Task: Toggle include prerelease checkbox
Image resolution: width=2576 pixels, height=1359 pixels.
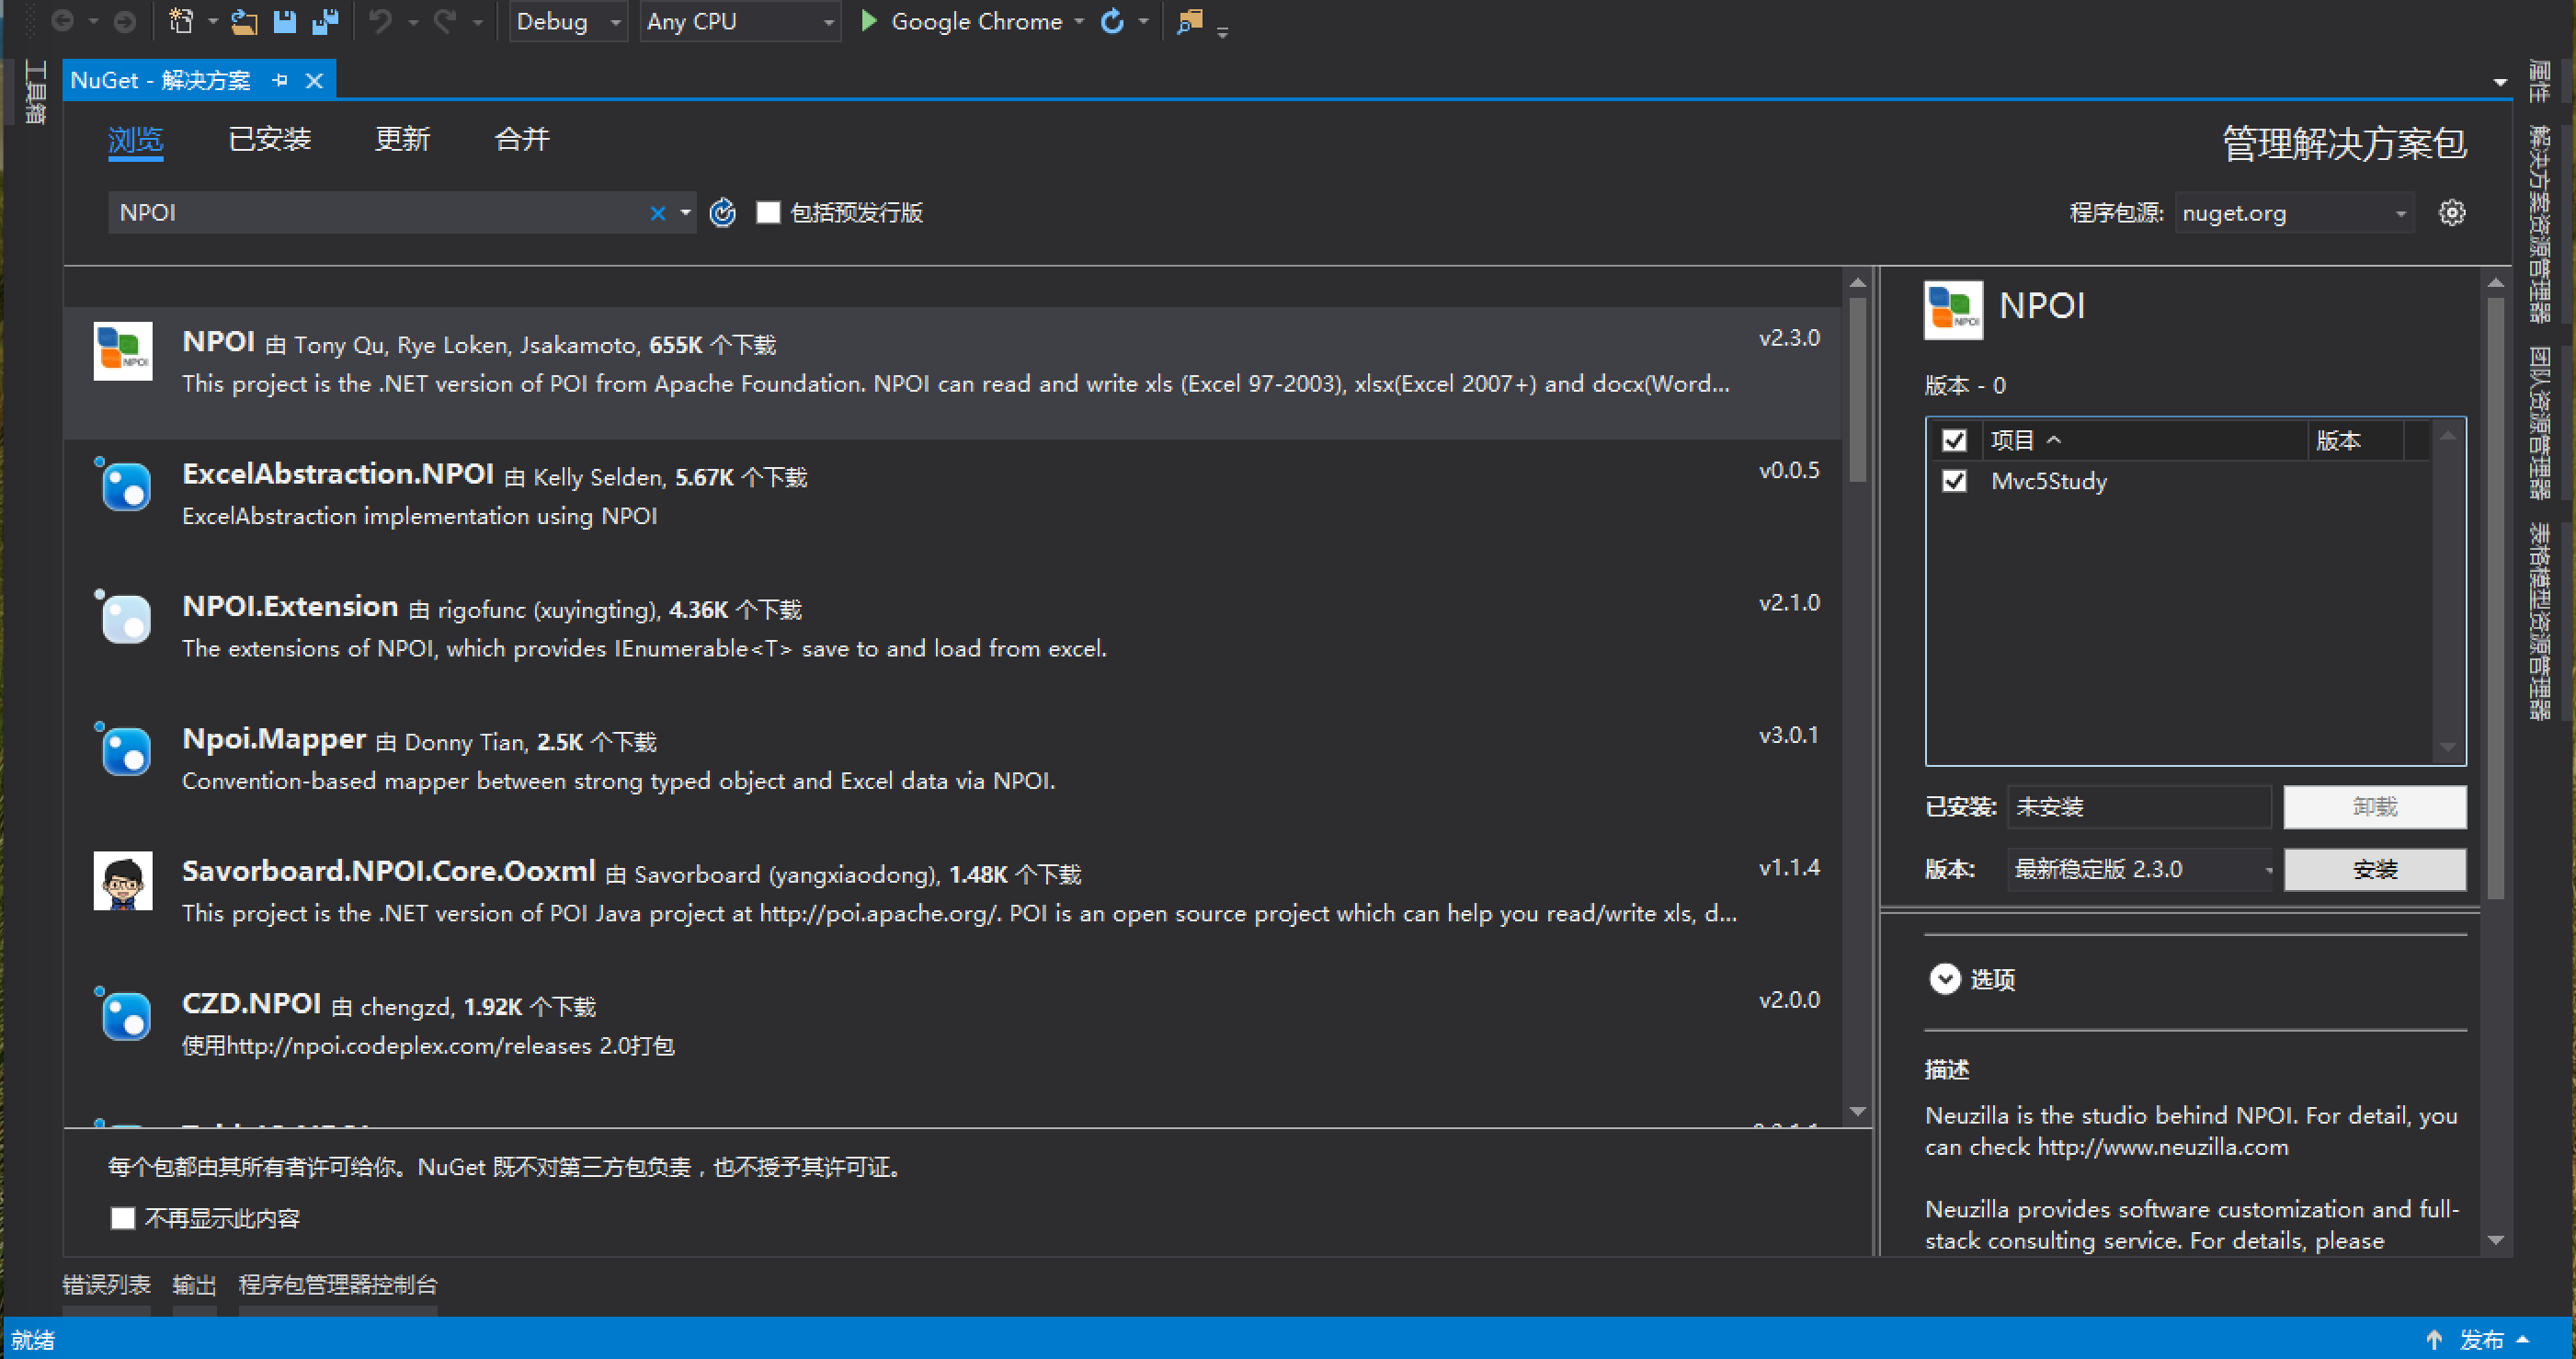Action: pyautogui.click(x=768, y=213)
